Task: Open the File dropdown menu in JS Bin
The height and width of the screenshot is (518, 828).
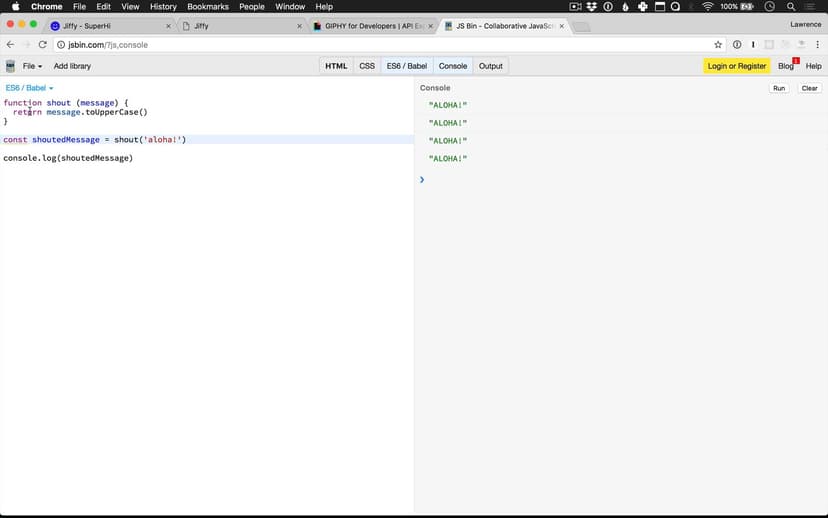Action: (x=32, y=66)
